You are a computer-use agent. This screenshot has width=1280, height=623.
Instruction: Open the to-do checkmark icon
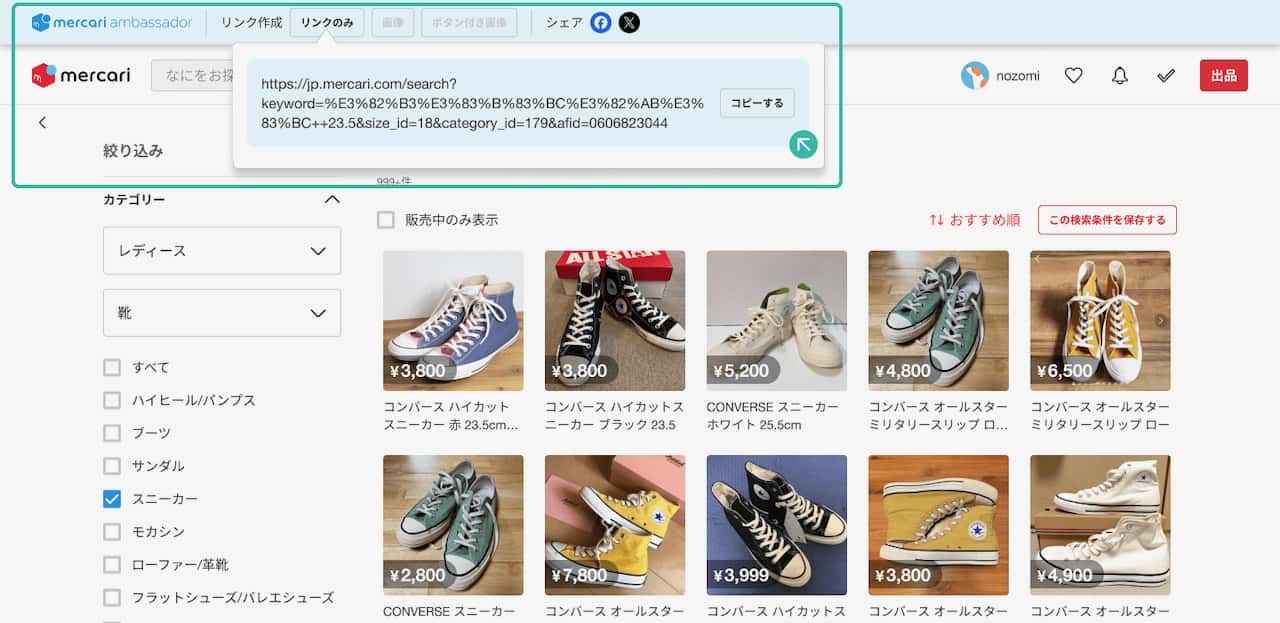pyautogui.click(x=1166, y=75)
